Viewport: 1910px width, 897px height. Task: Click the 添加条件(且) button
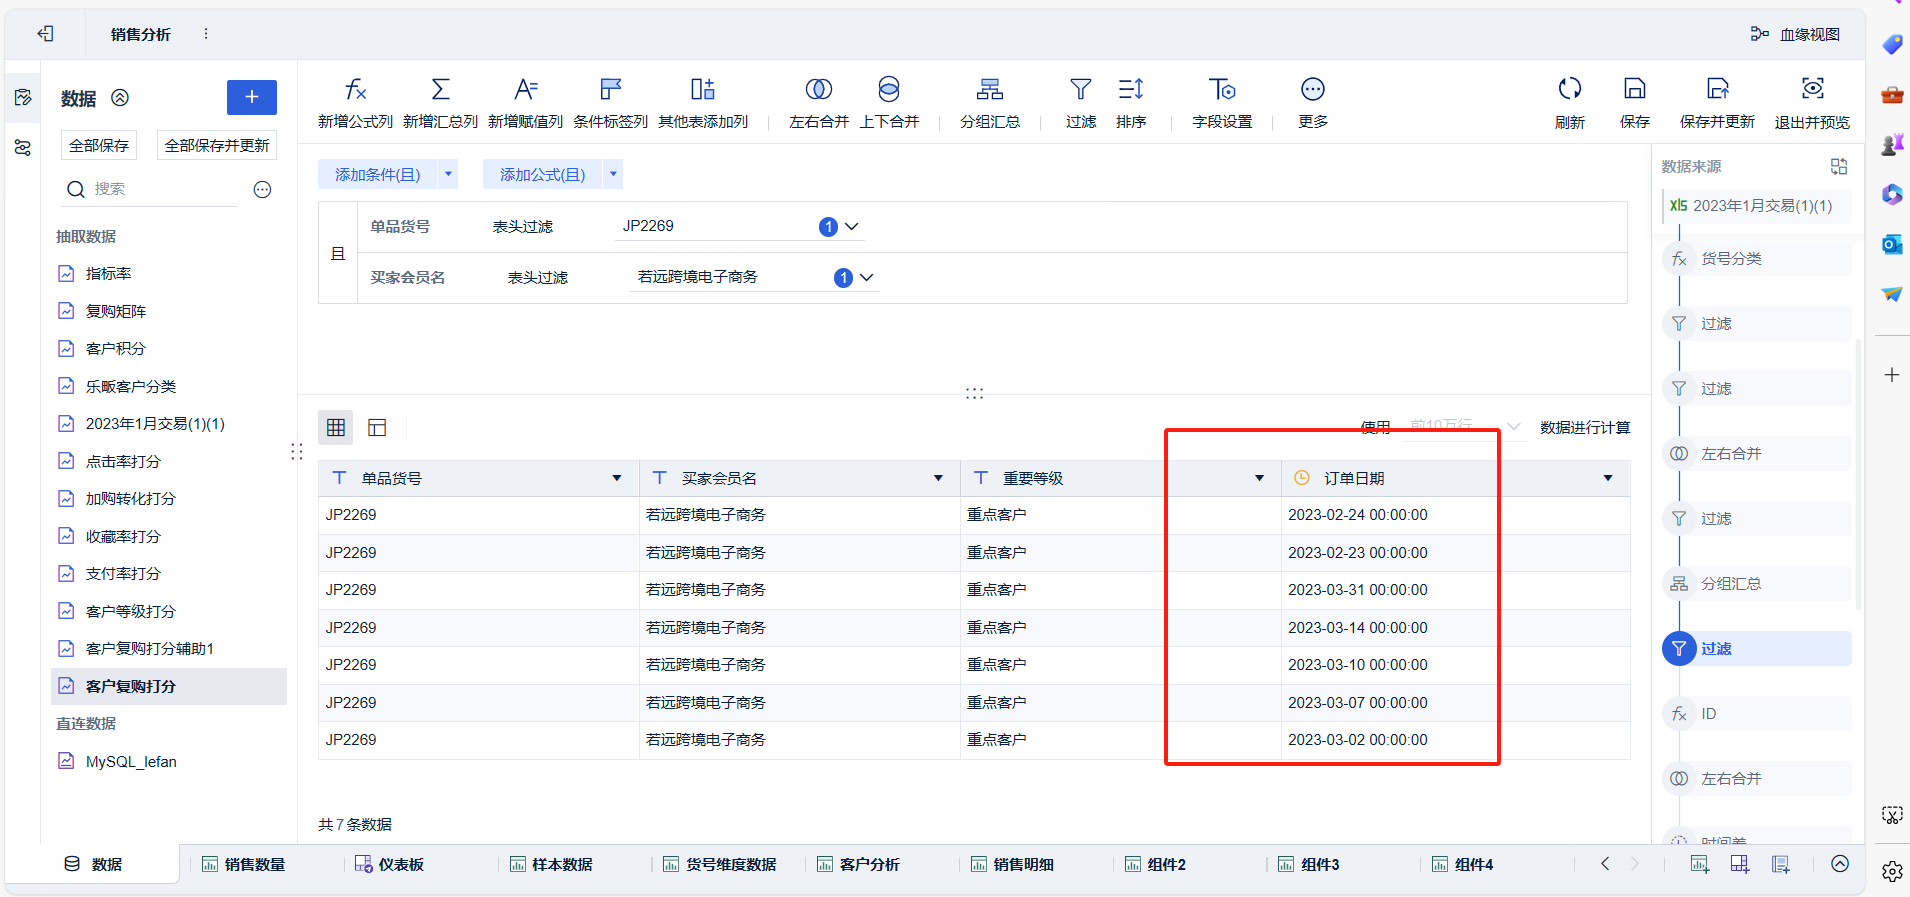point(378,174)
